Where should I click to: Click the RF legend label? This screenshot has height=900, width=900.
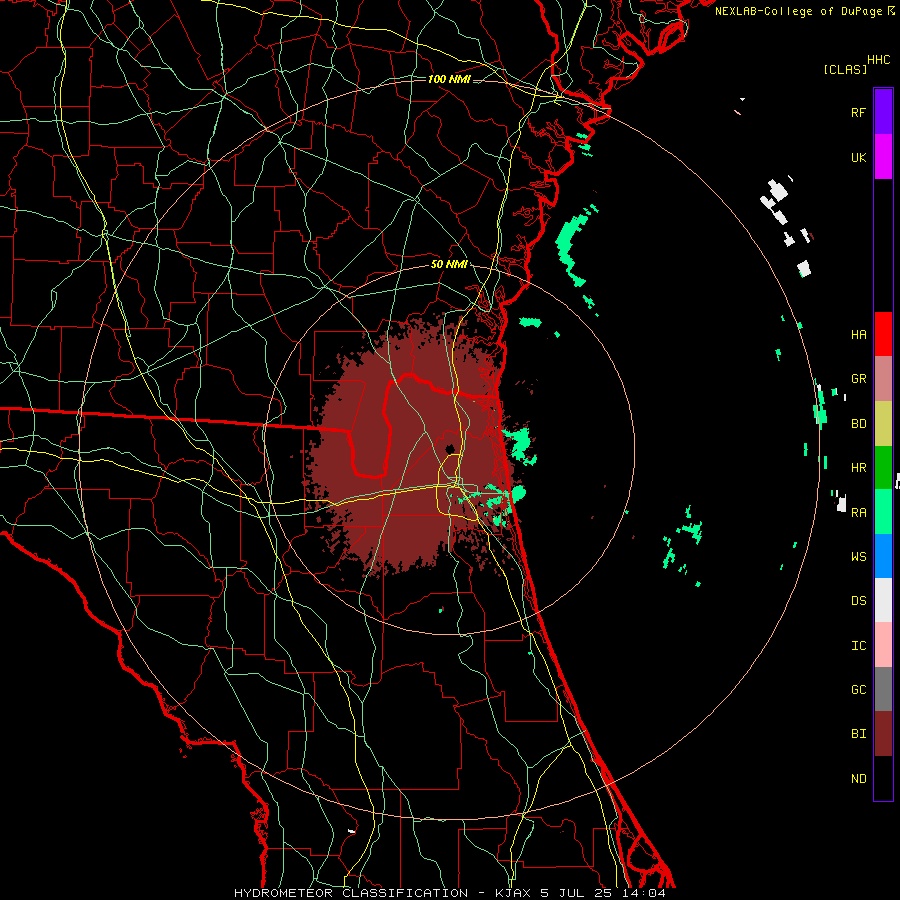click(x=858, y=112)
